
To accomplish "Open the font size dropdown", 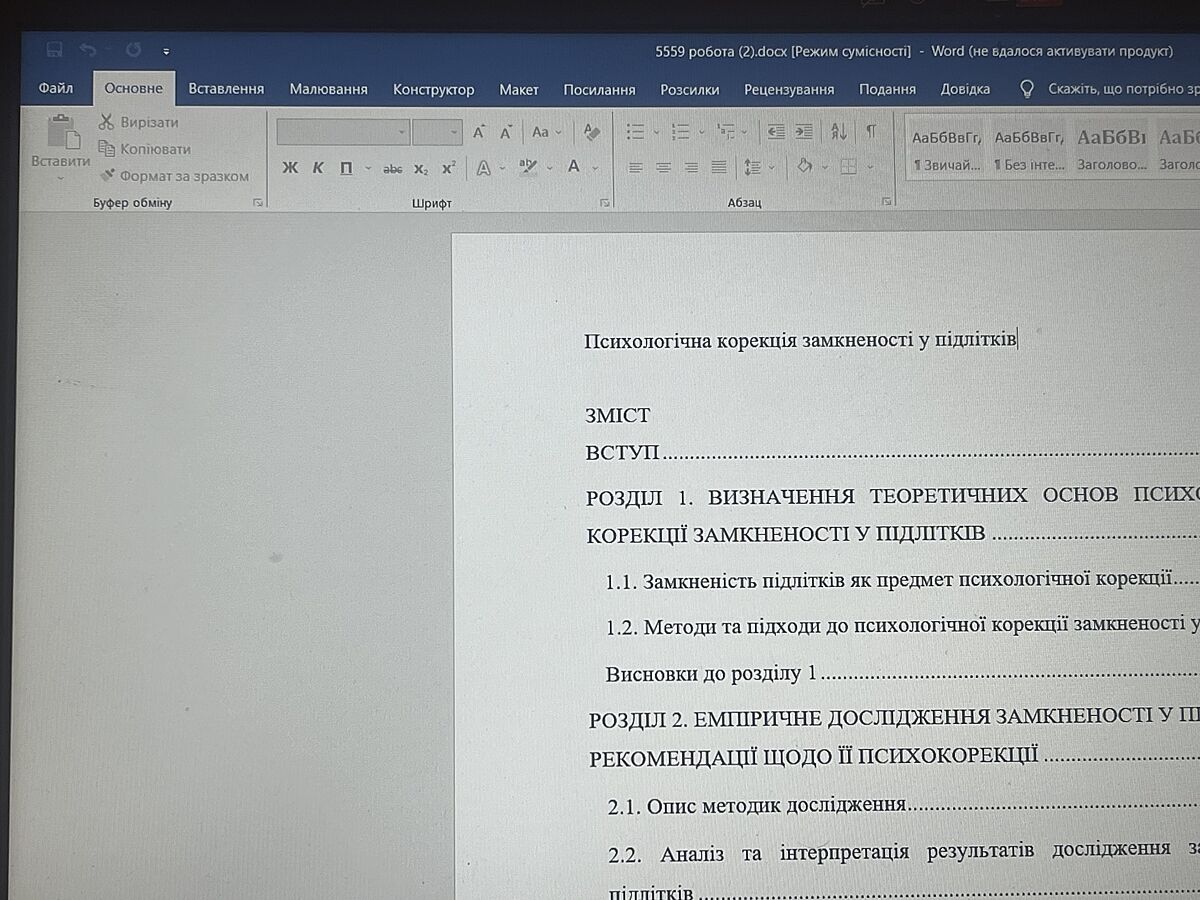I will pos(455,132).
